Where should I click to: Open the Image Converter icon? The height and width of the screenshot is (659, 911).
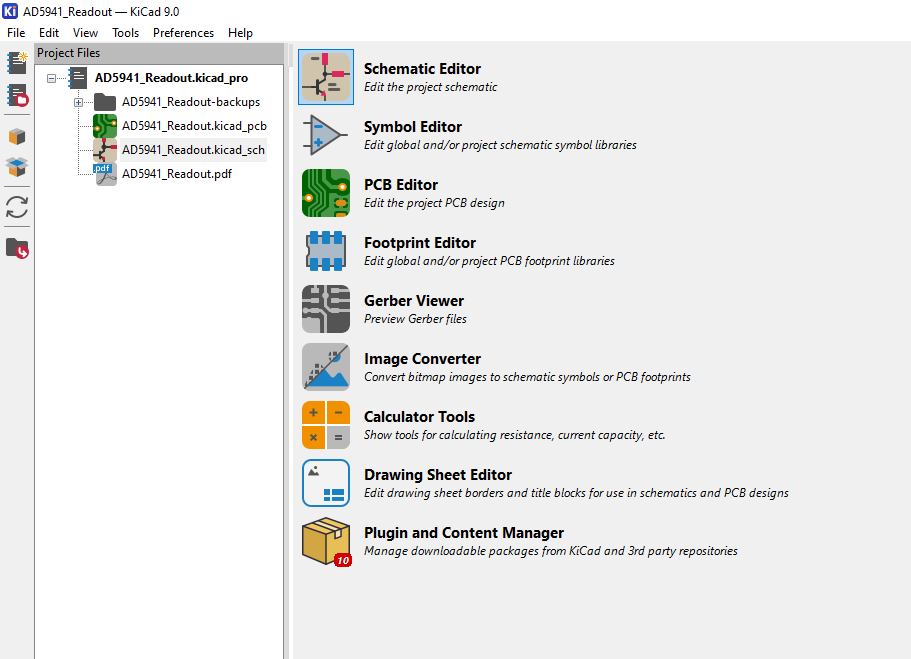[326, 367]
